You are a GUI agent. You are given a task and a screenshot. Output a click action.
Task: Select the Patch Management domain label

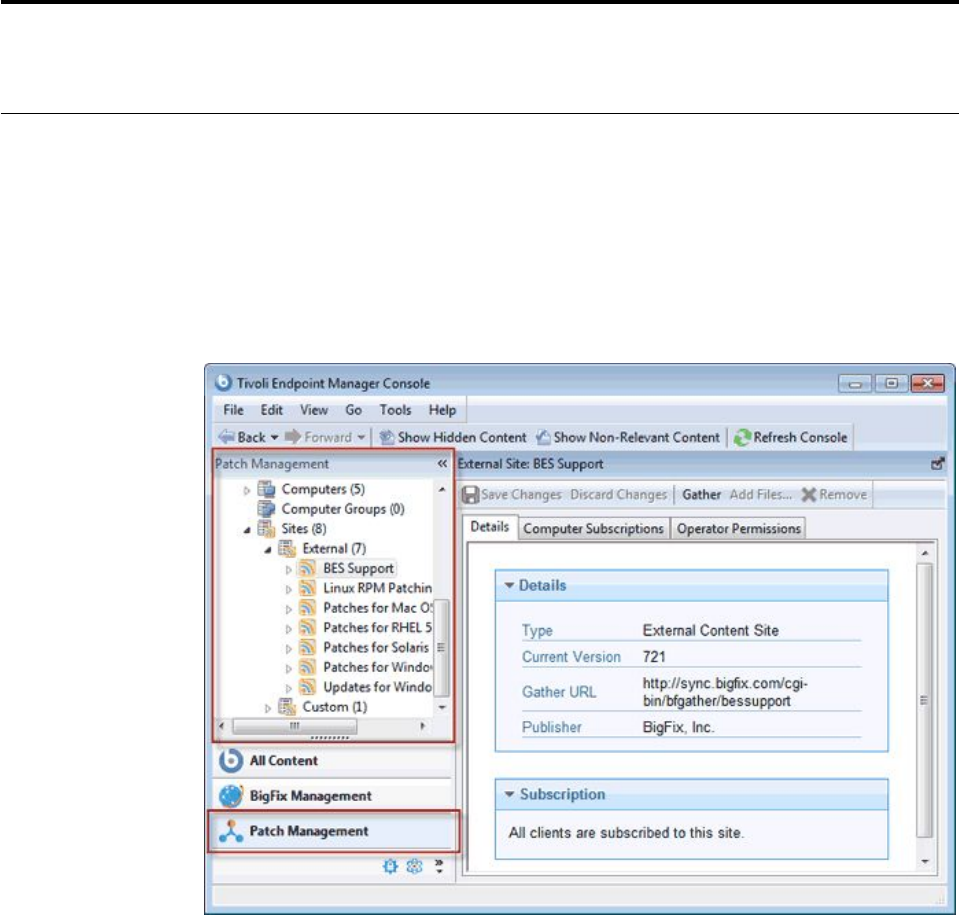coord(309,831)
